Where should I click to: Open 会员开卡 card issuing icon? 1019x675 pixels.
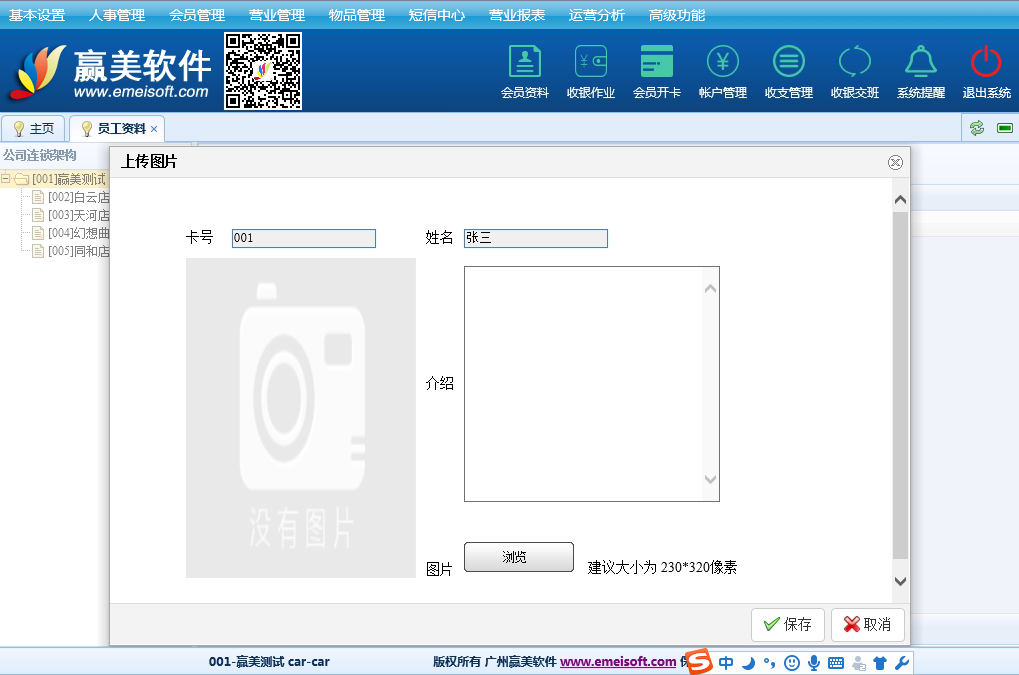[656, 72]
